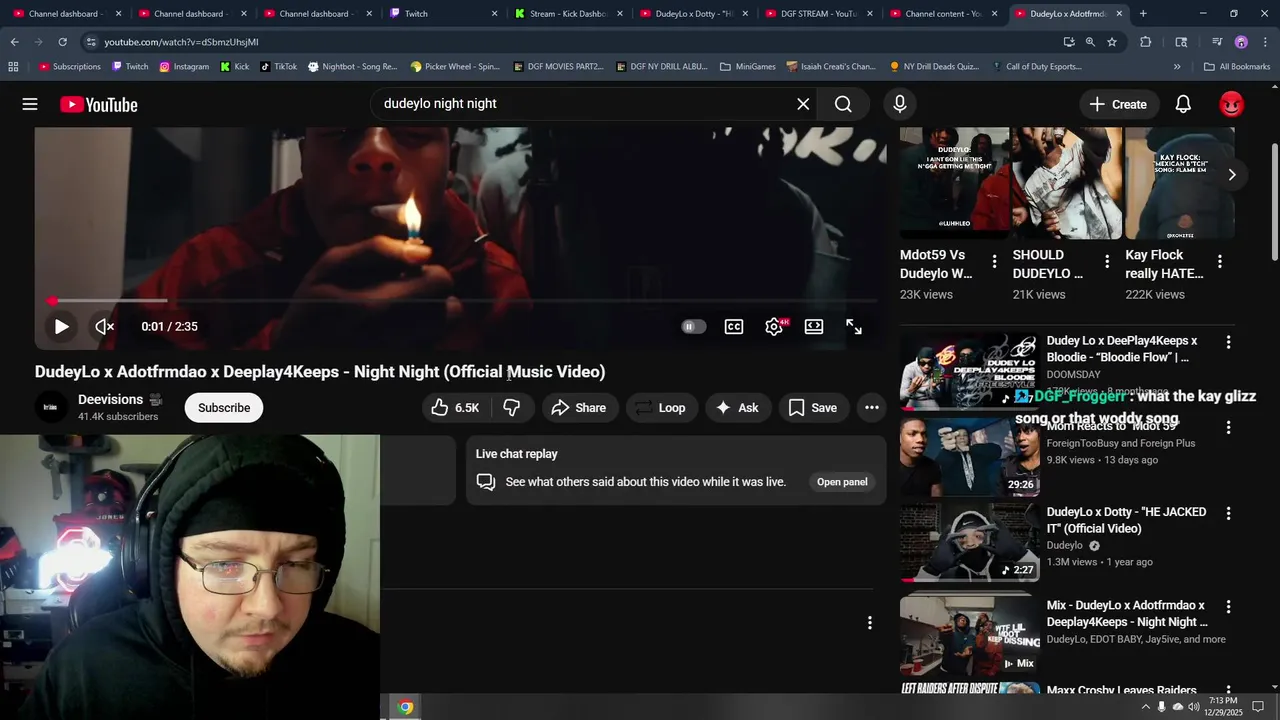Open taskbar volume control

click(1193, 707)
